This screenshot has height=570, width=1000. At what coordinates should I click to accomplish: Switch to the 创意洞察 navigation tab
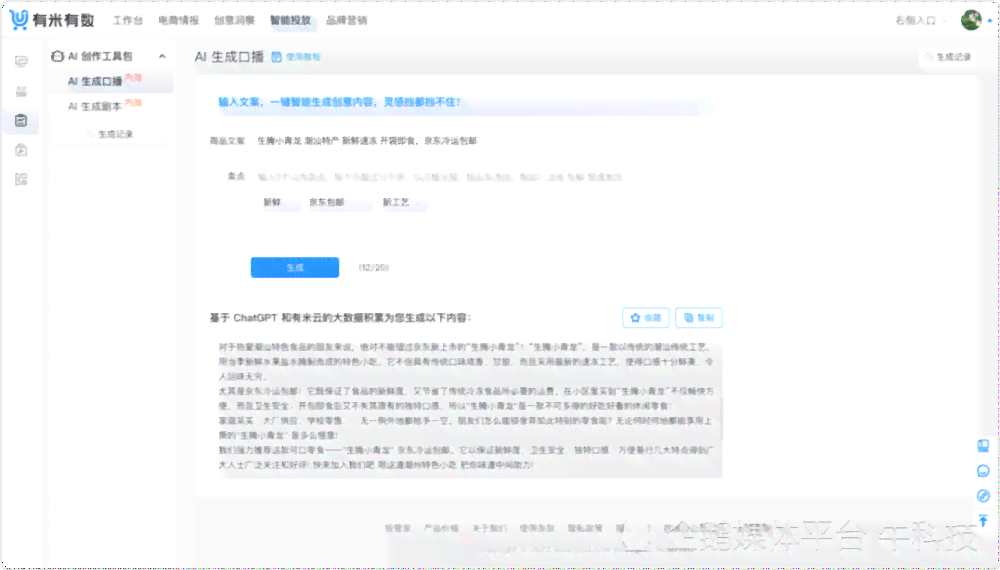pyautogui.click(x=234, y=20)
